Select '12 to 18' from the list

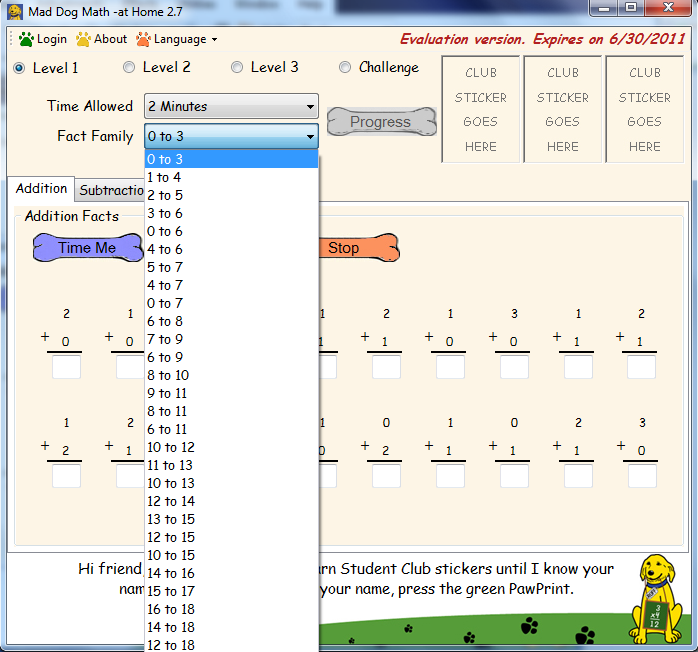click(231, 644)
